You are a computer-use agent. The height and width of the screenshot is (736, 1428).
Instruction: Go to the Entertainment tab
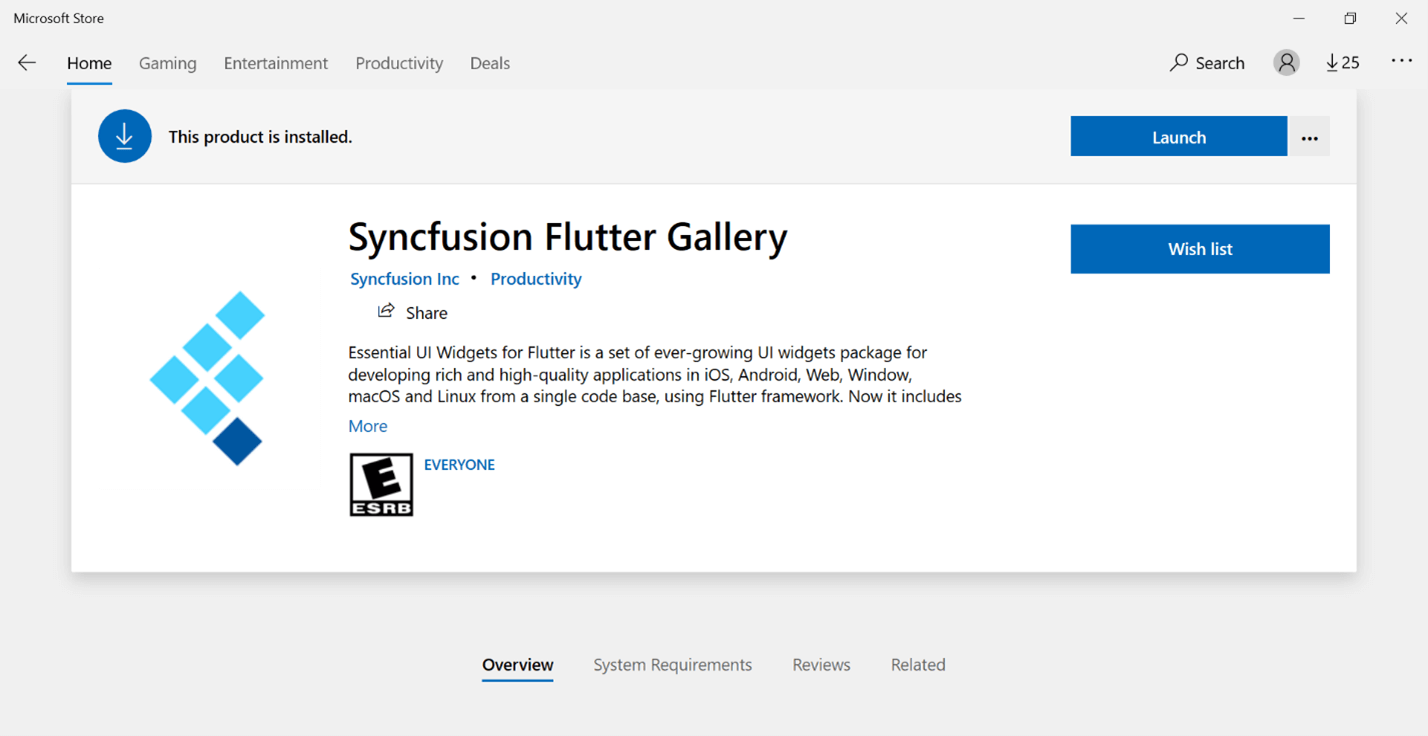pyautogui.click(x=276, y=63)
